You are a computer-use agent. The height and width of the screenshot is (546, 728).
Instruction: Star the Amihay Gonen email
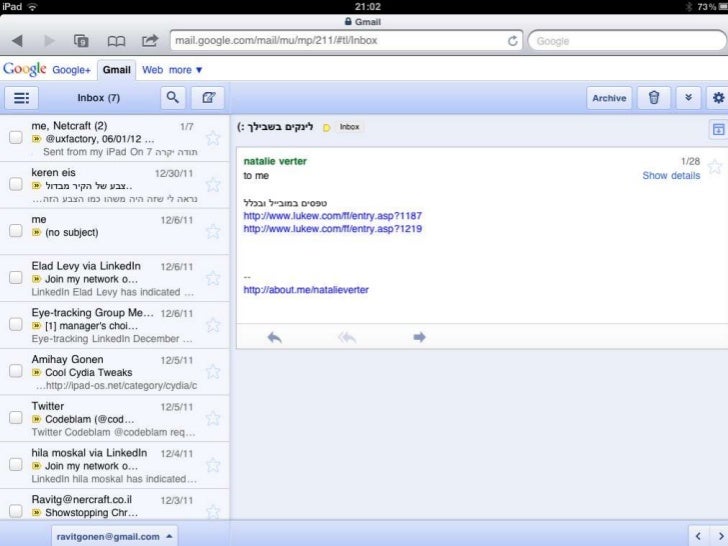(x=213, y=371)
